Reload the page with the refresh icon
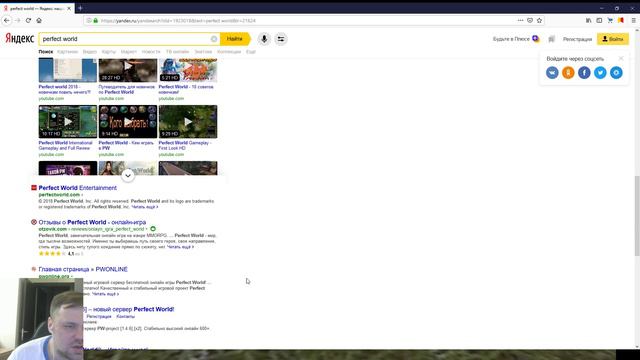This screenshot has height=360, width=640. point(28,20)
